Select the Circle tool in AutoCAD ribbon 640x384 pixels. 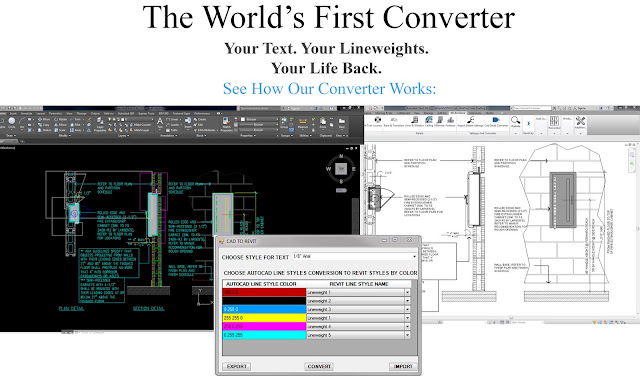tap(11, 123)
